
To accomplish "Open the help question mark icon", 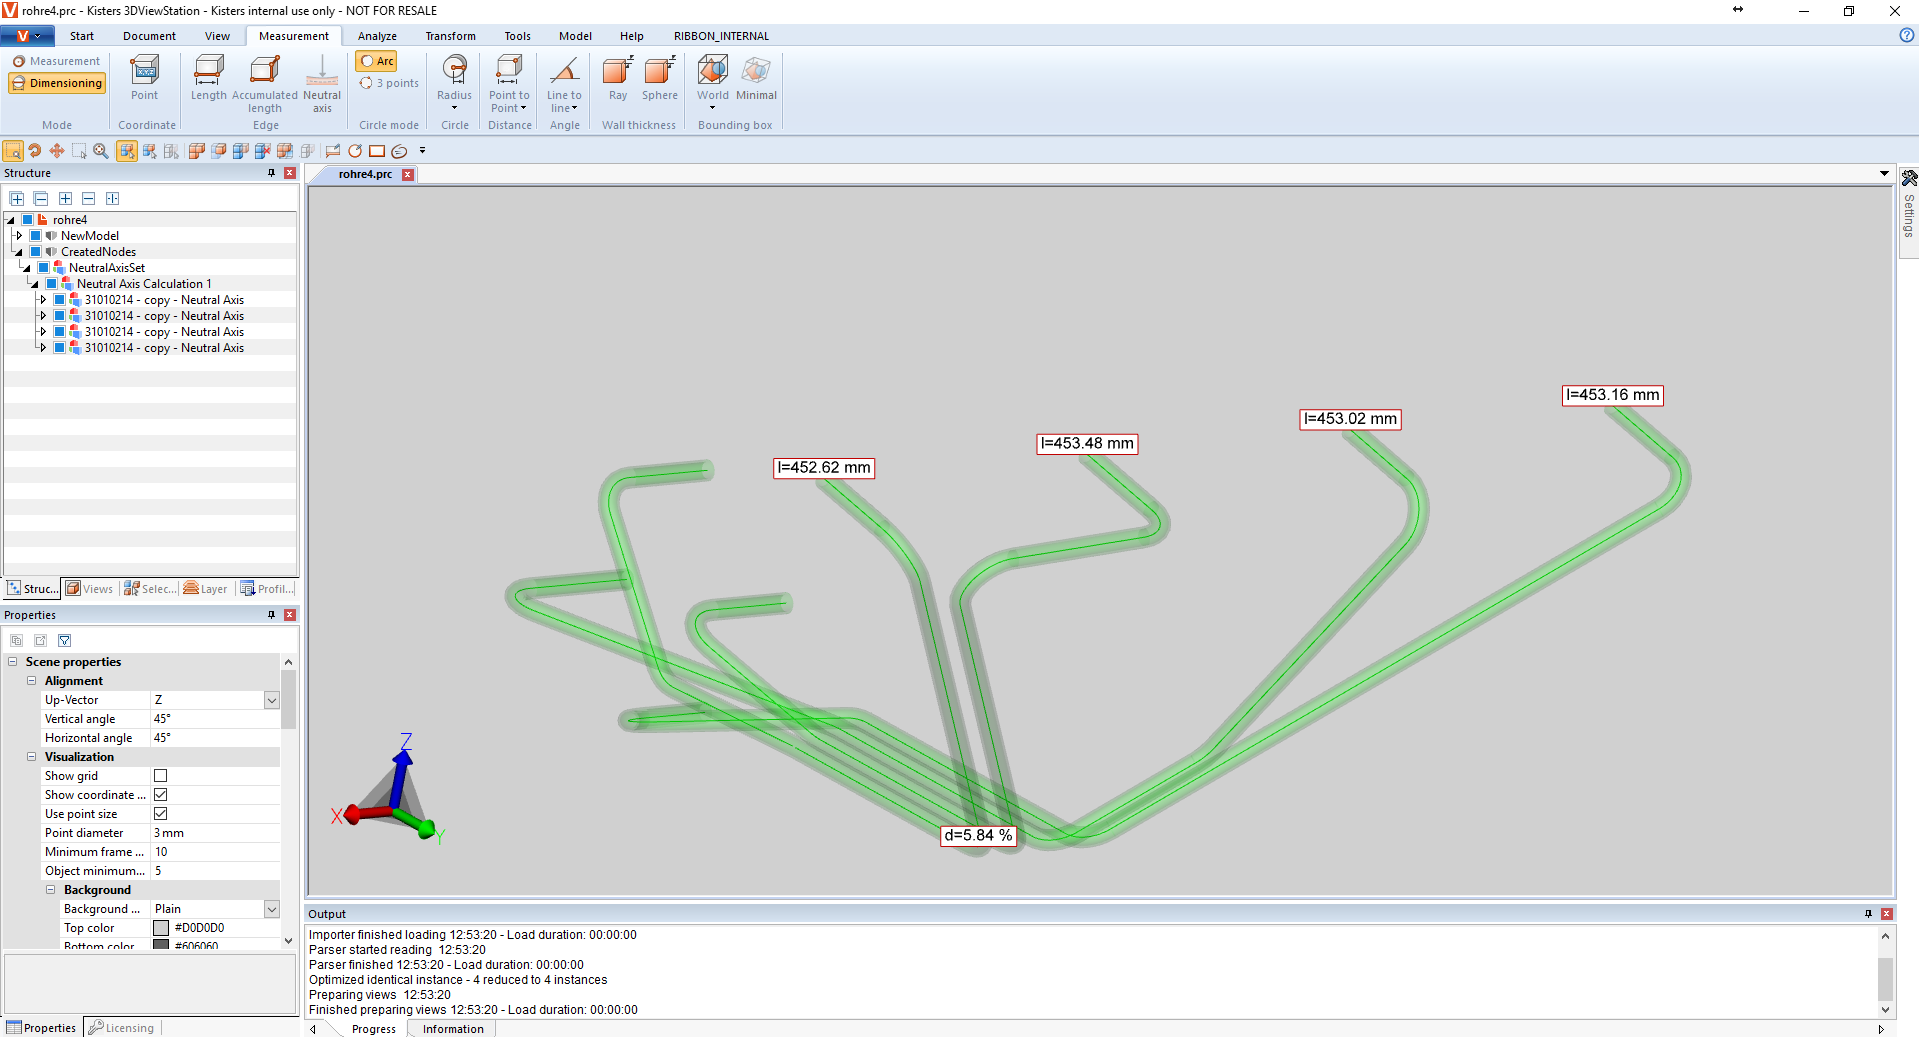I will pos(1906,35).
